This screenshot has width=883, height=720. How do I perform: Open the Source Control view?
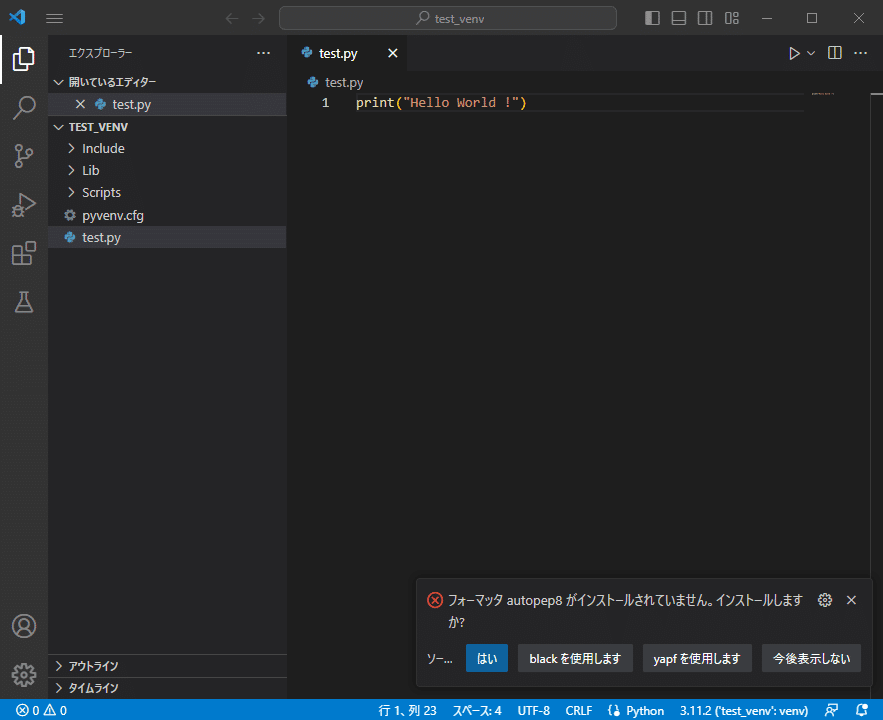[x=24, y=156]
